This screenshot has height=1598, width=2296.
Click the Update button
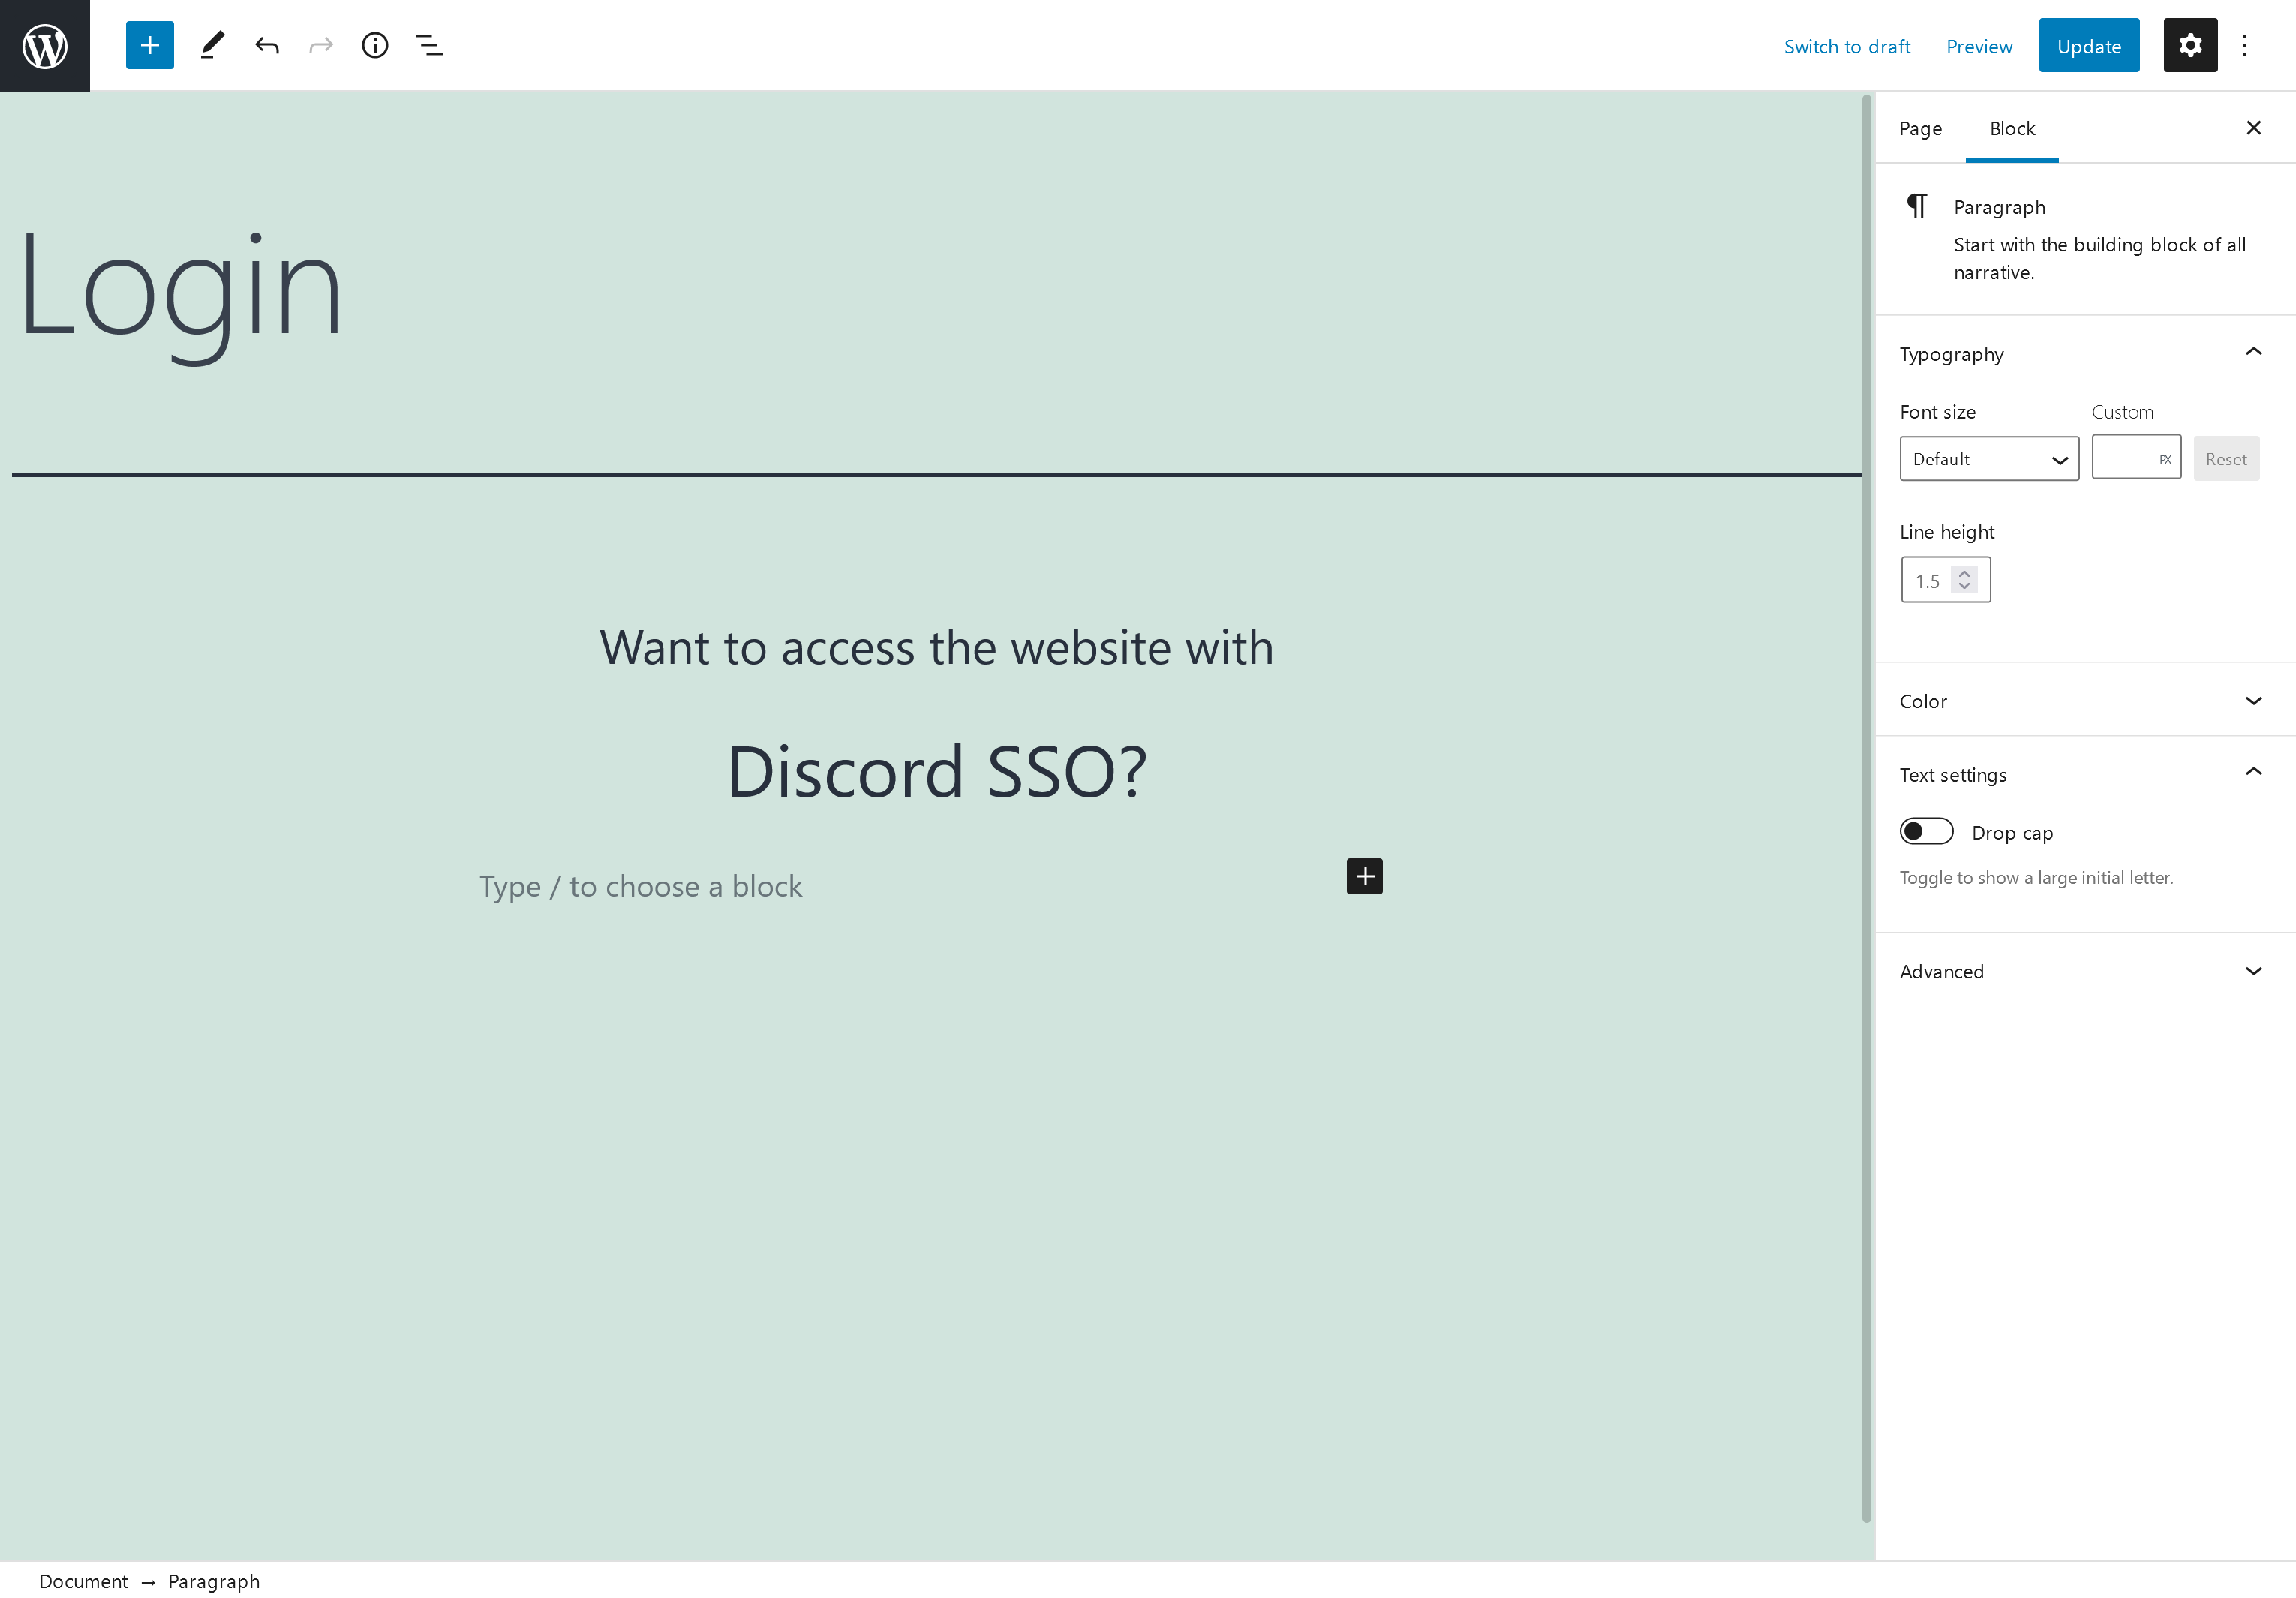(x=2088, y=46)
